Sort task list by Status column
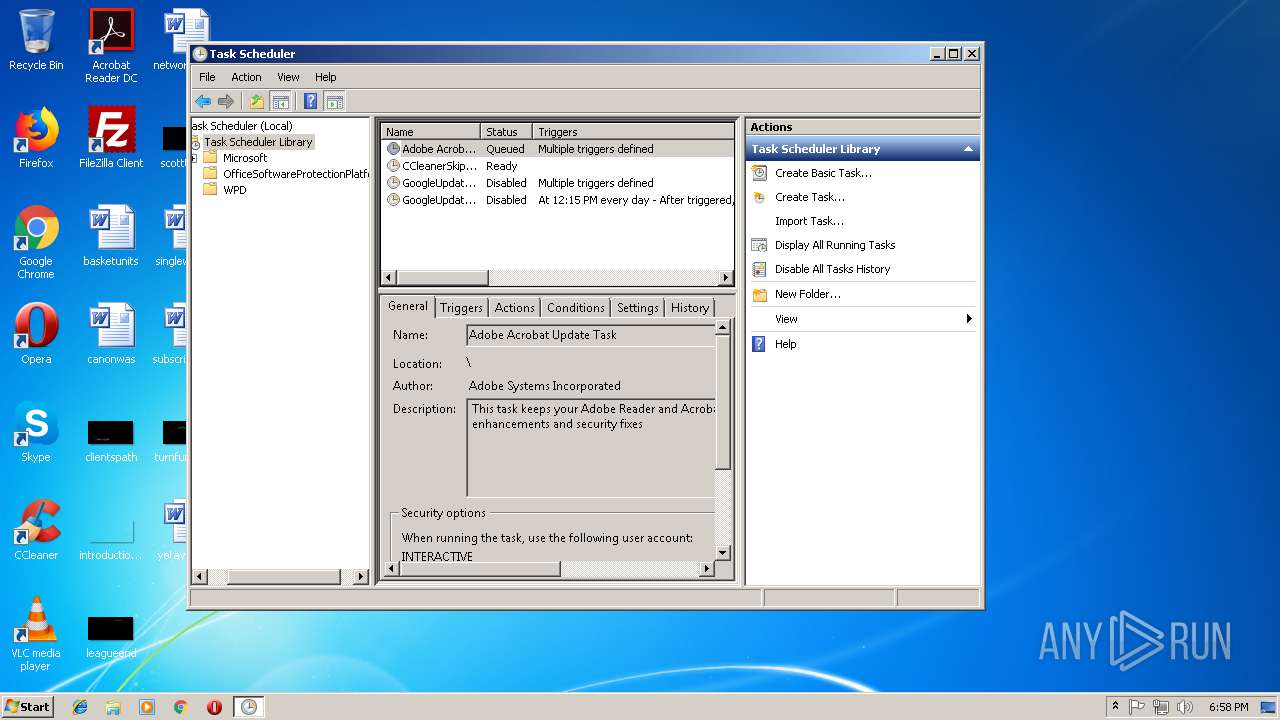This screenshot has width=1280, height=720. point(502,132)
